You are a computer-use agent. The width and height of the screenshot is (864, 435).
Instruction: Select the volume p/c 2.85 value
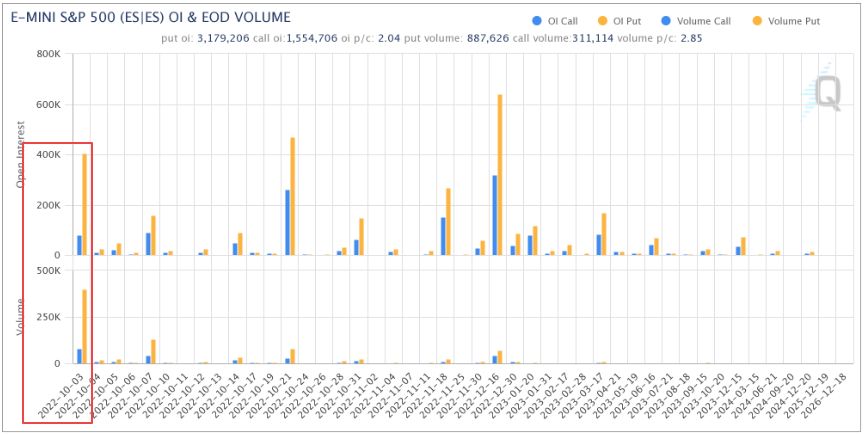pyautogui.click(x=690, y=39)
